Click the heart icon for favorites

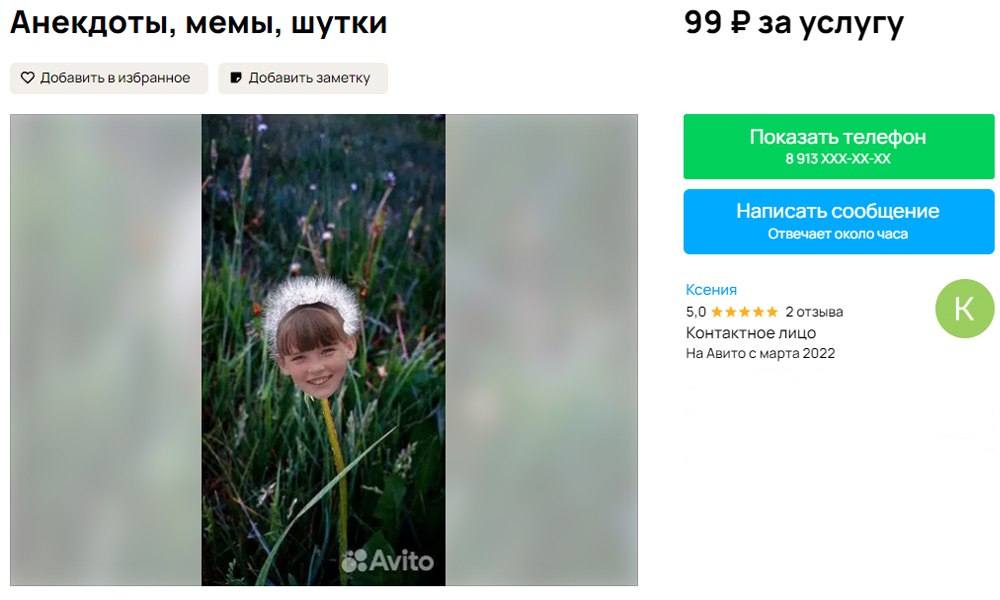(x=27, y=78)
